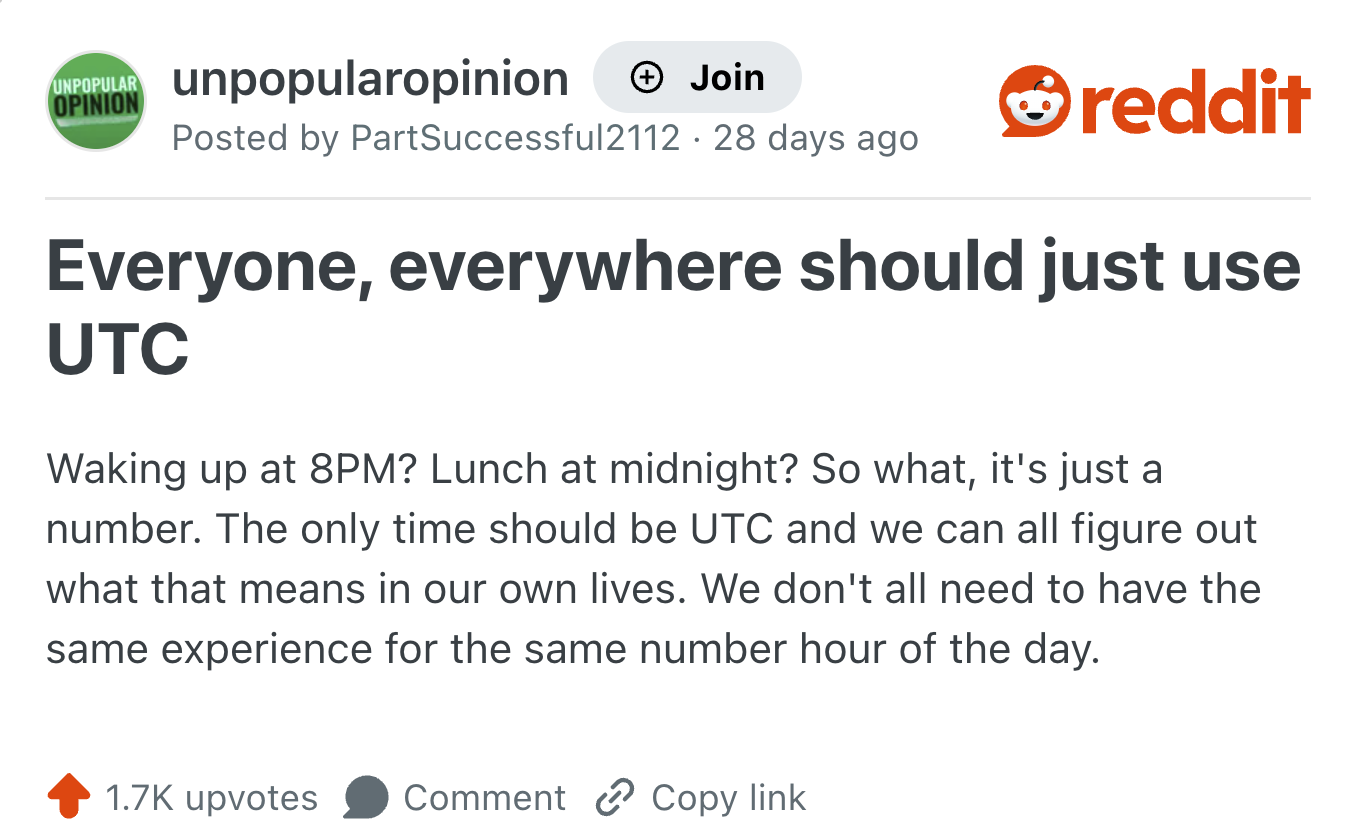The image size is (1352, 836).
Task: Click the 1.7K upvotes label
Action: (211, 798)
